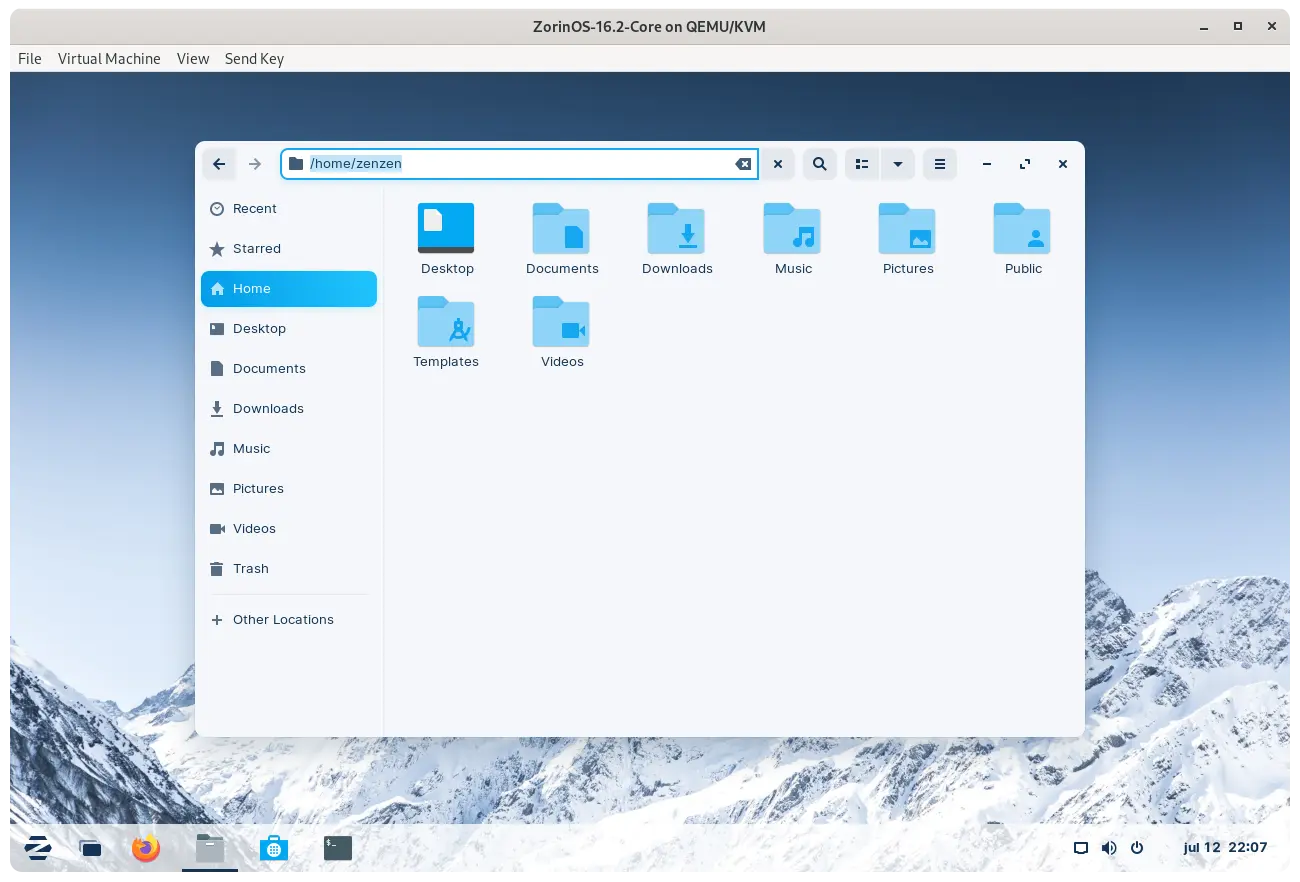Open the View menu of QEMU window
Screen dimensions: 1300x882
coord(193,59)
